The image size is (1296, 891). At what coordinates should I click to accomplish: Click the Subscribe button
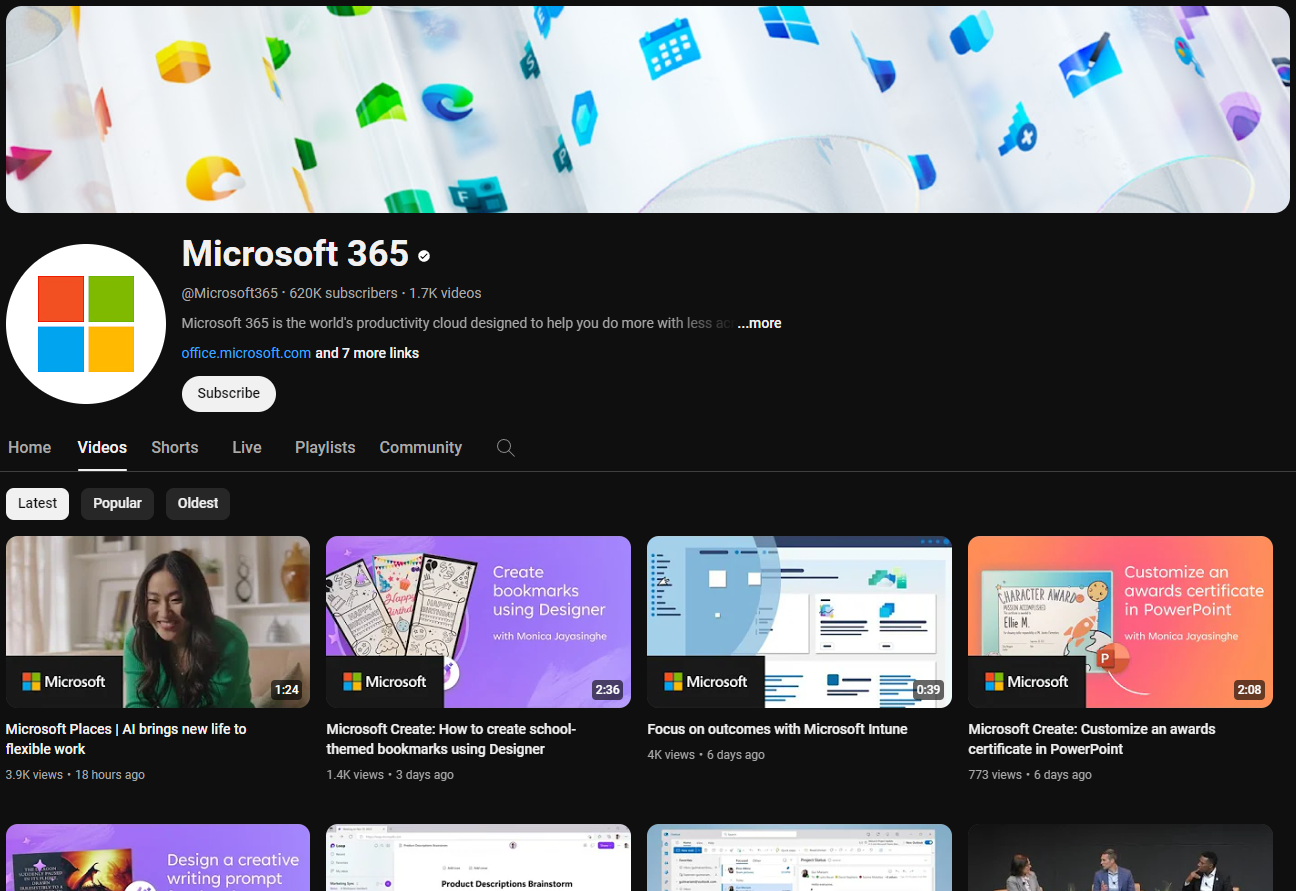[x=228, y=393]
